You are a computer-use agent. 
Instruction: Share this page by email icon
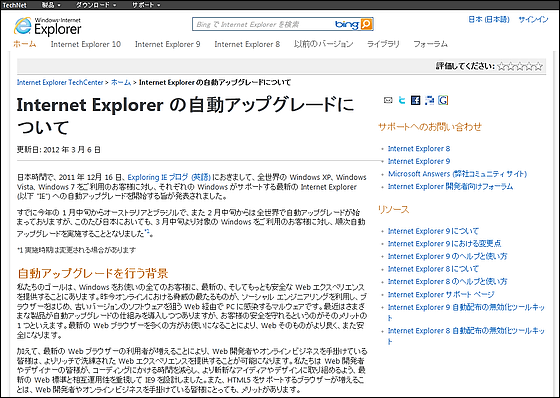[388, 100]
